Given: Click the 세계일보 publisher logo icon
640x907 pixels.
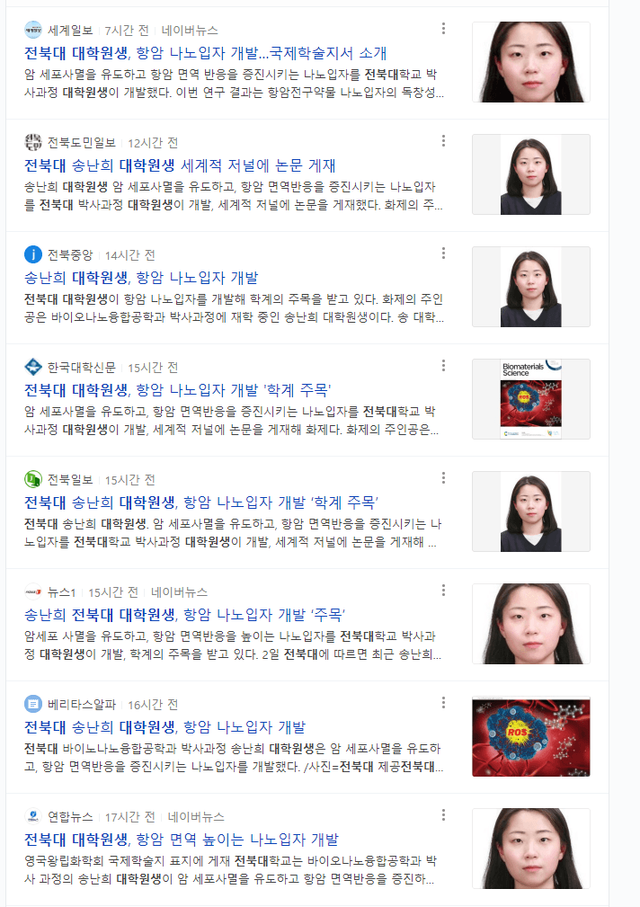Looking at the screenshot, I should click(33, 30).
